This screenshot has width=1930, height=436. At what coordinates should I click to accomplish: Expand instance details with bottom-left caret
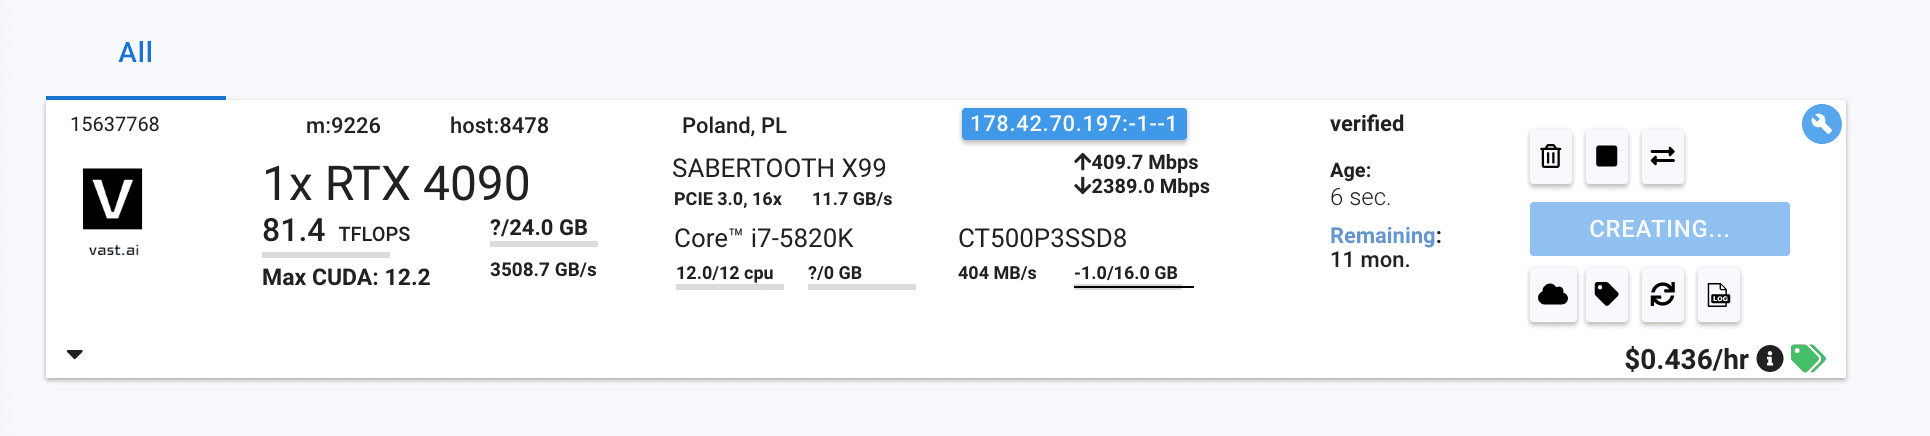[75, 354]
